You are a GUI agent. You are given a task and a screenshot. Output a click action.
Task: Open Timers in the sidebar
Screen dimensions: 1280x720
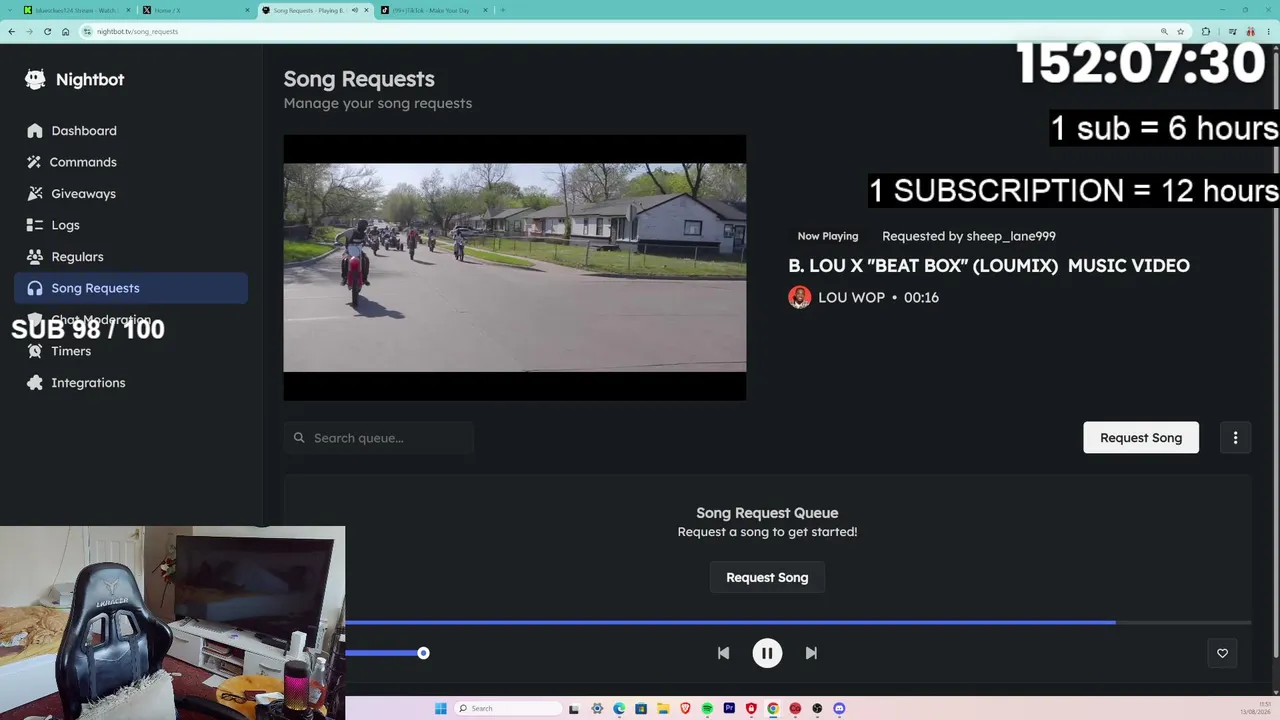(x=131, y=351)
